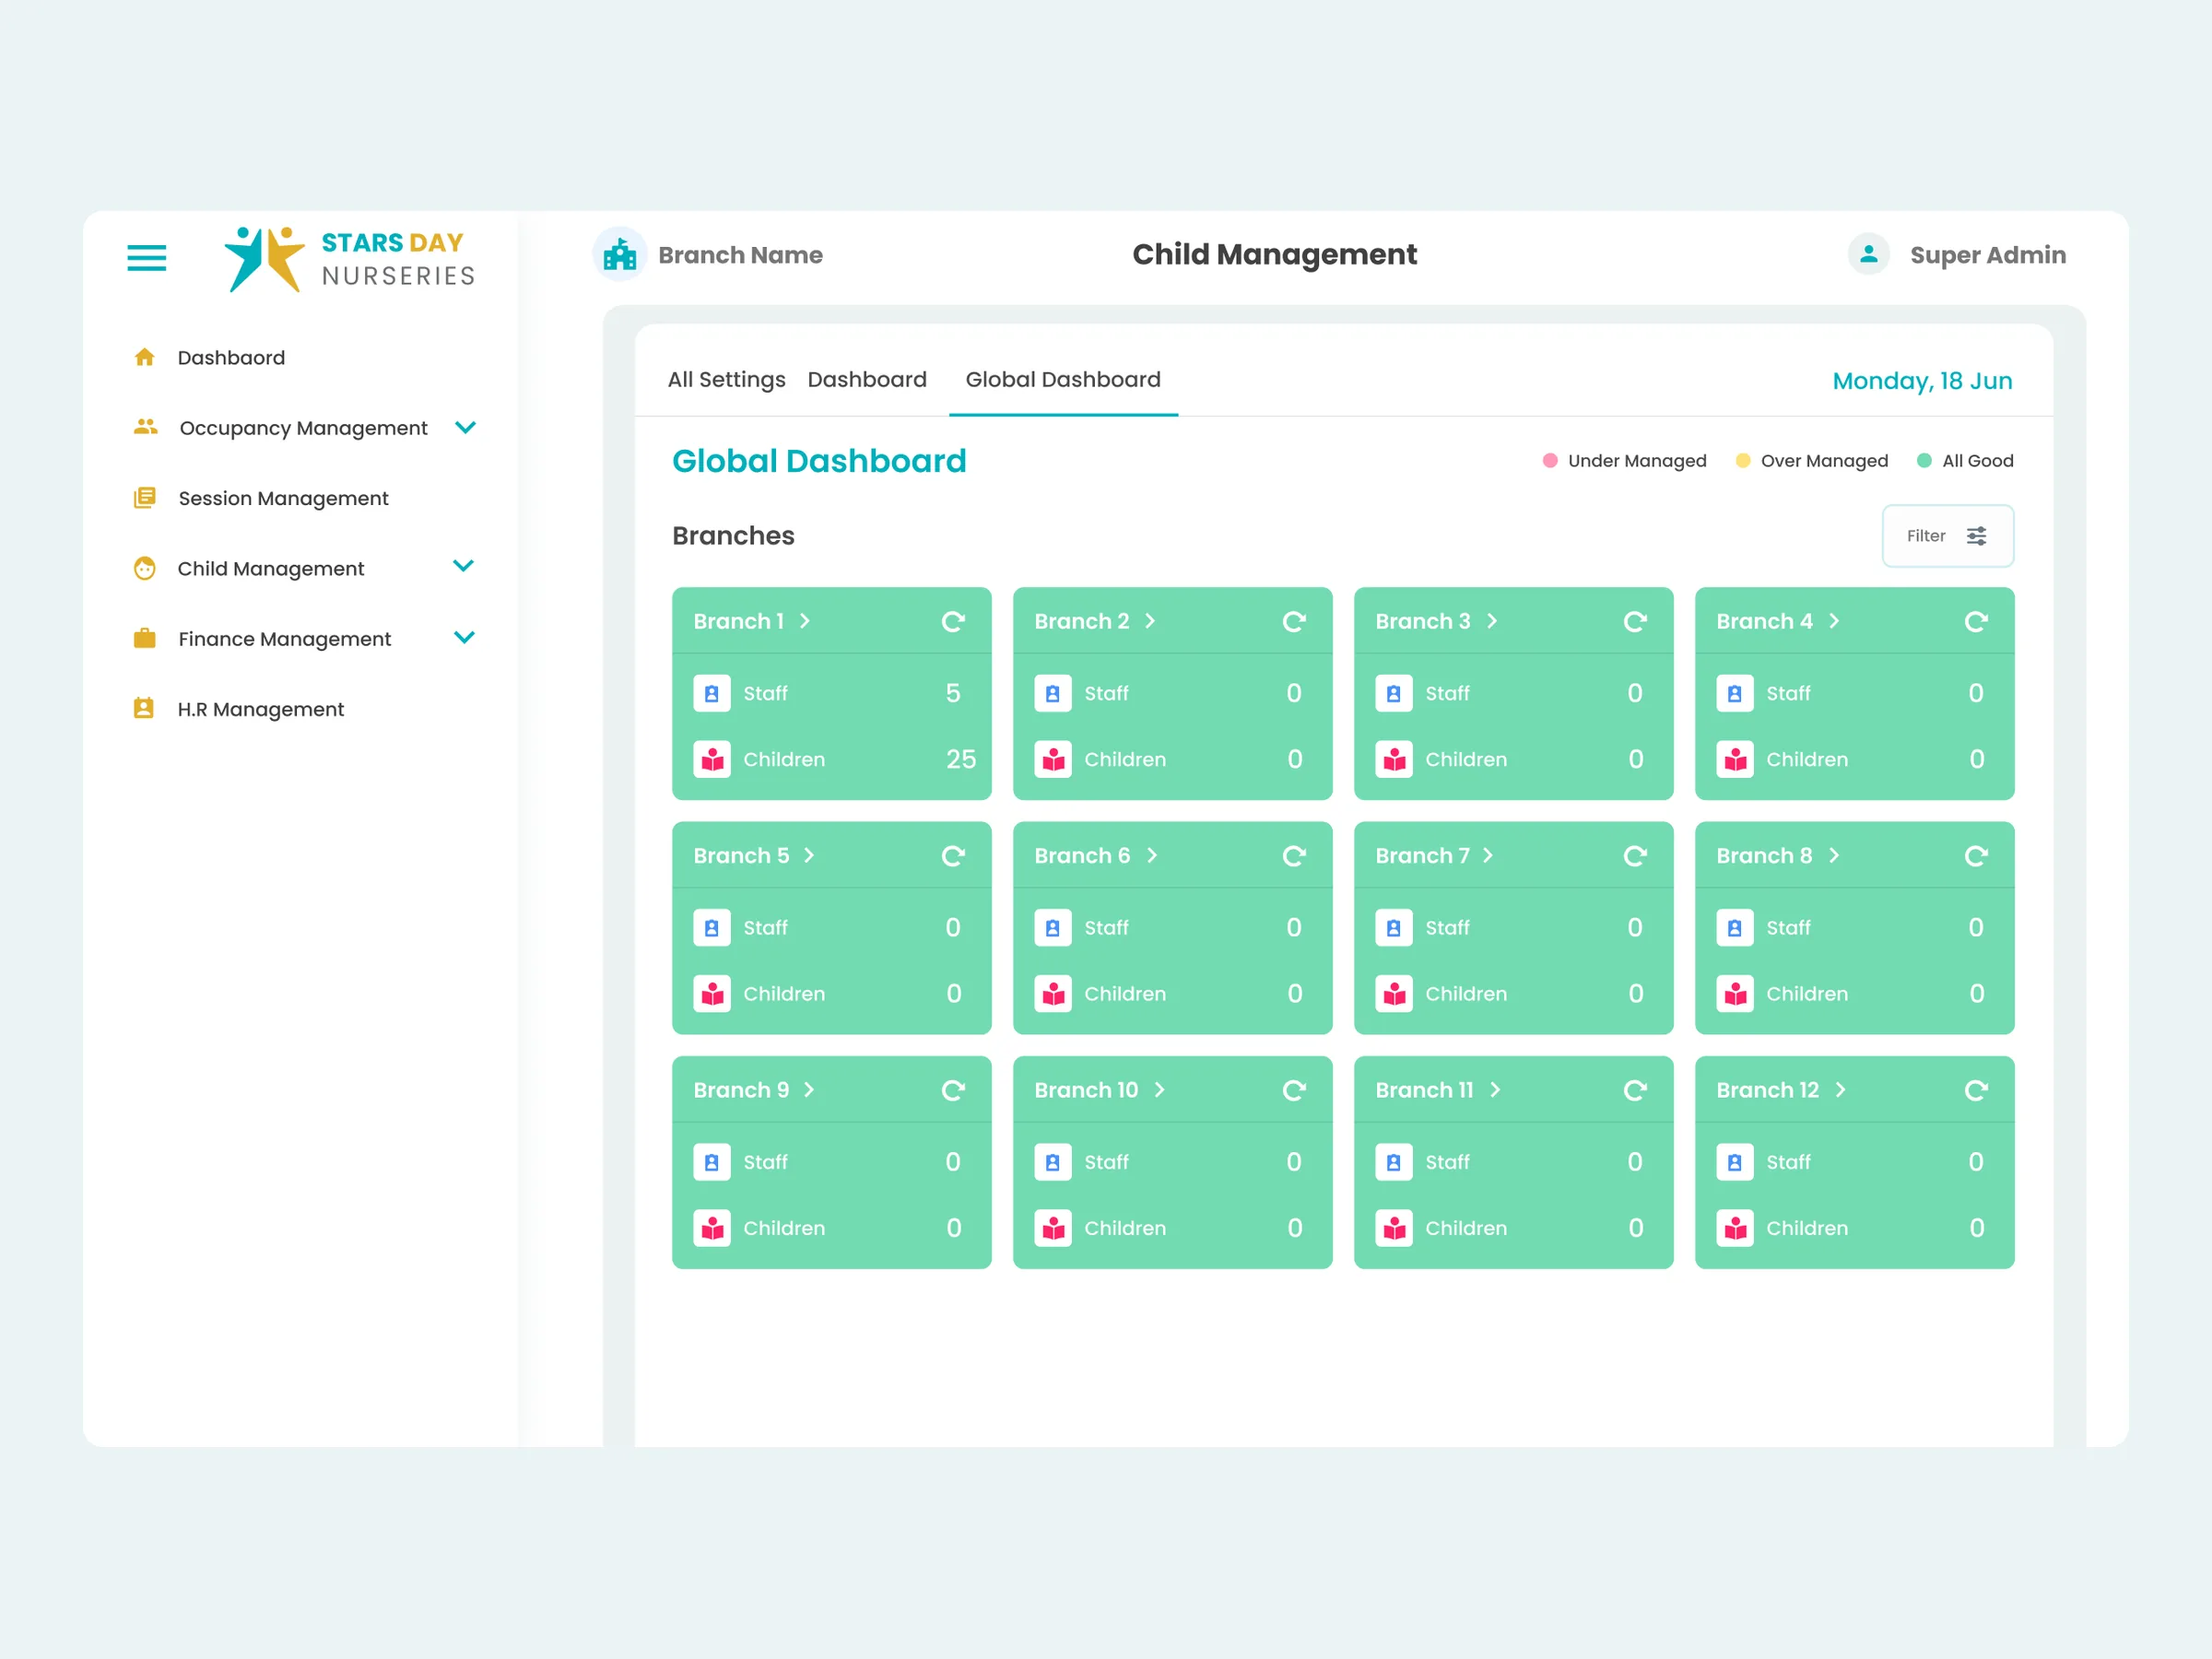The width and height of the screenshot is (2212, 1659).
Task: Refresh the Branch 2 card
Action: pyautogui.click(x=1294, y=622)
